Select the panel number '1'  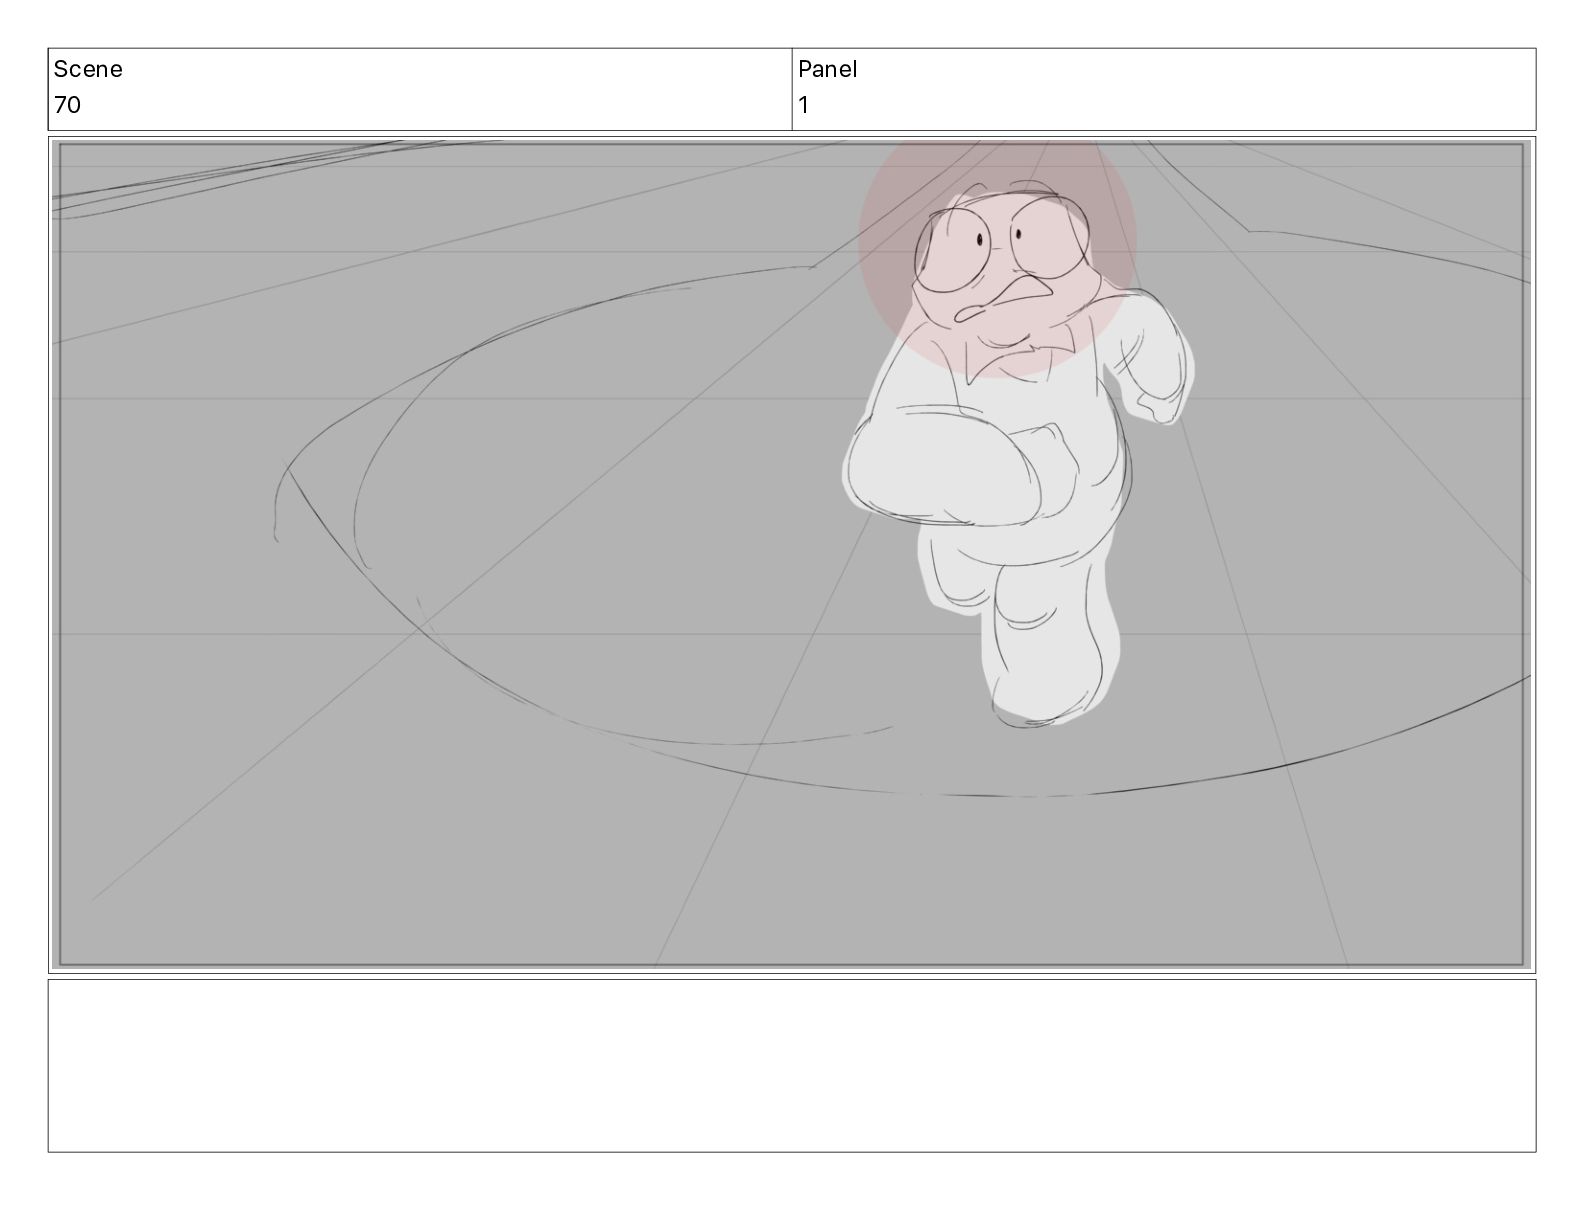[803, 105]
